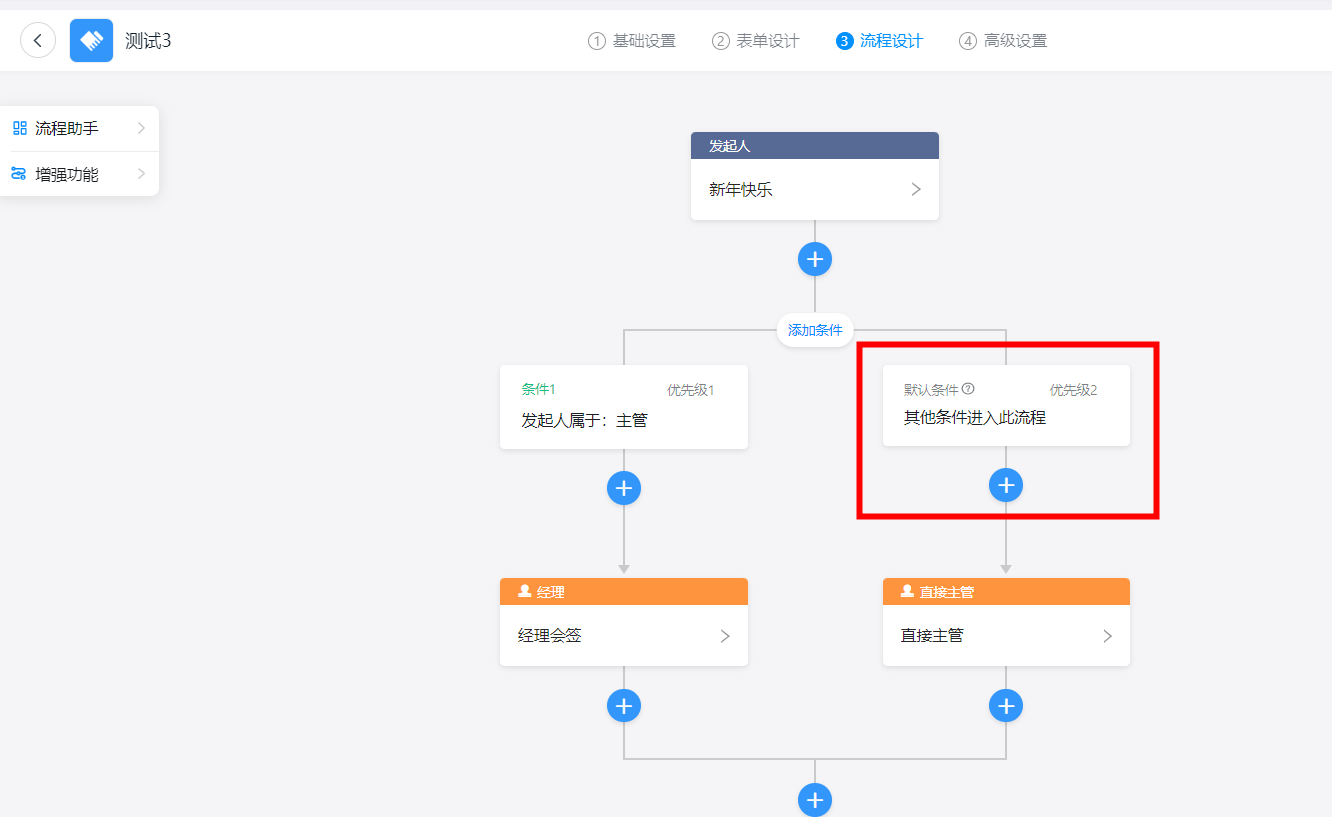Click the person icon in 经理 header
Image resolution: width=1332 pixels, height=817 pixels.
524,591
